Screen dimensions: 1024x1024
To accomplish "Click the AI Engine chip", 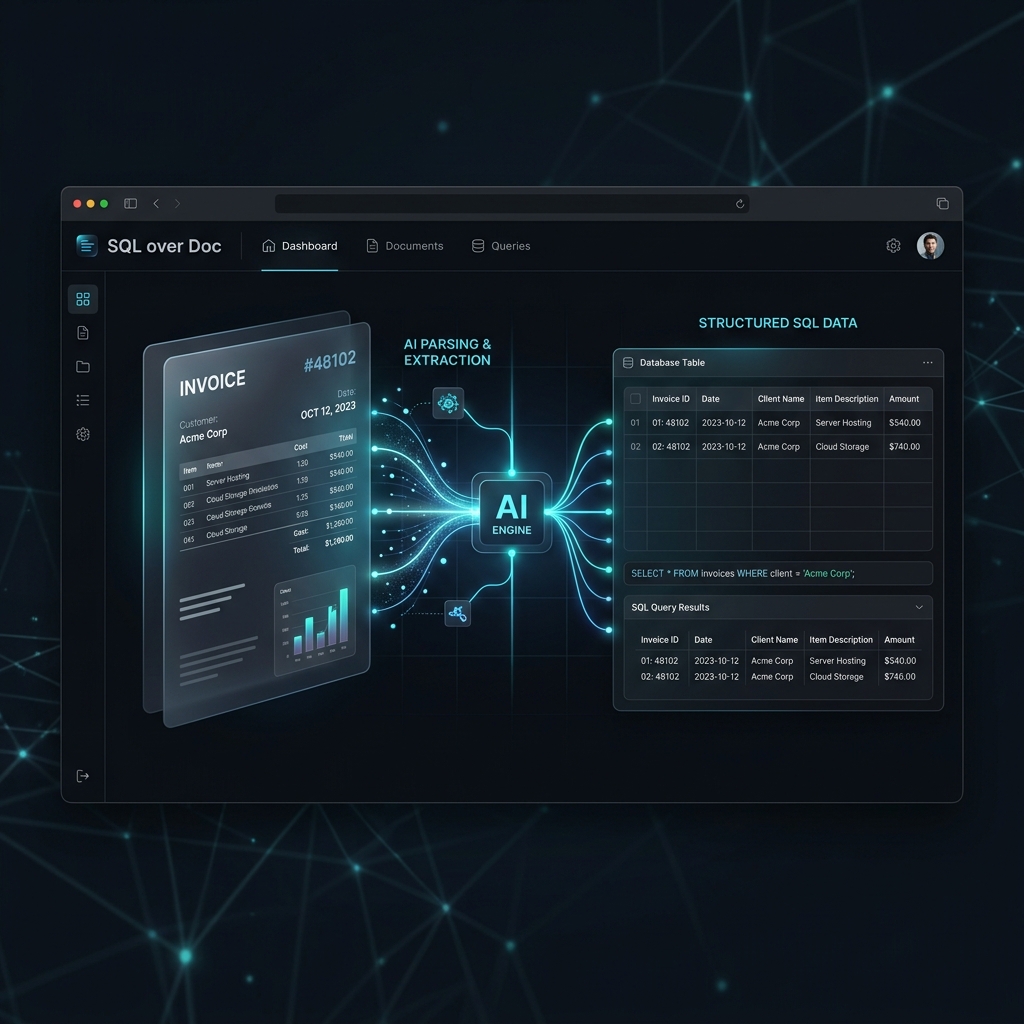I will [x=512, y=513].
